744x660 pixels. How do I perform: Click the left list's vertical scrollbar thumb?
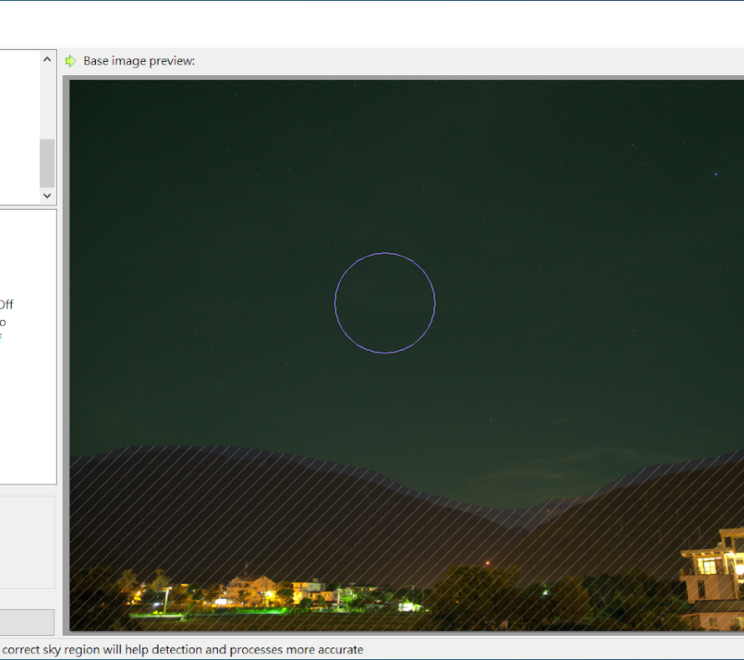[x=47, y=162]
